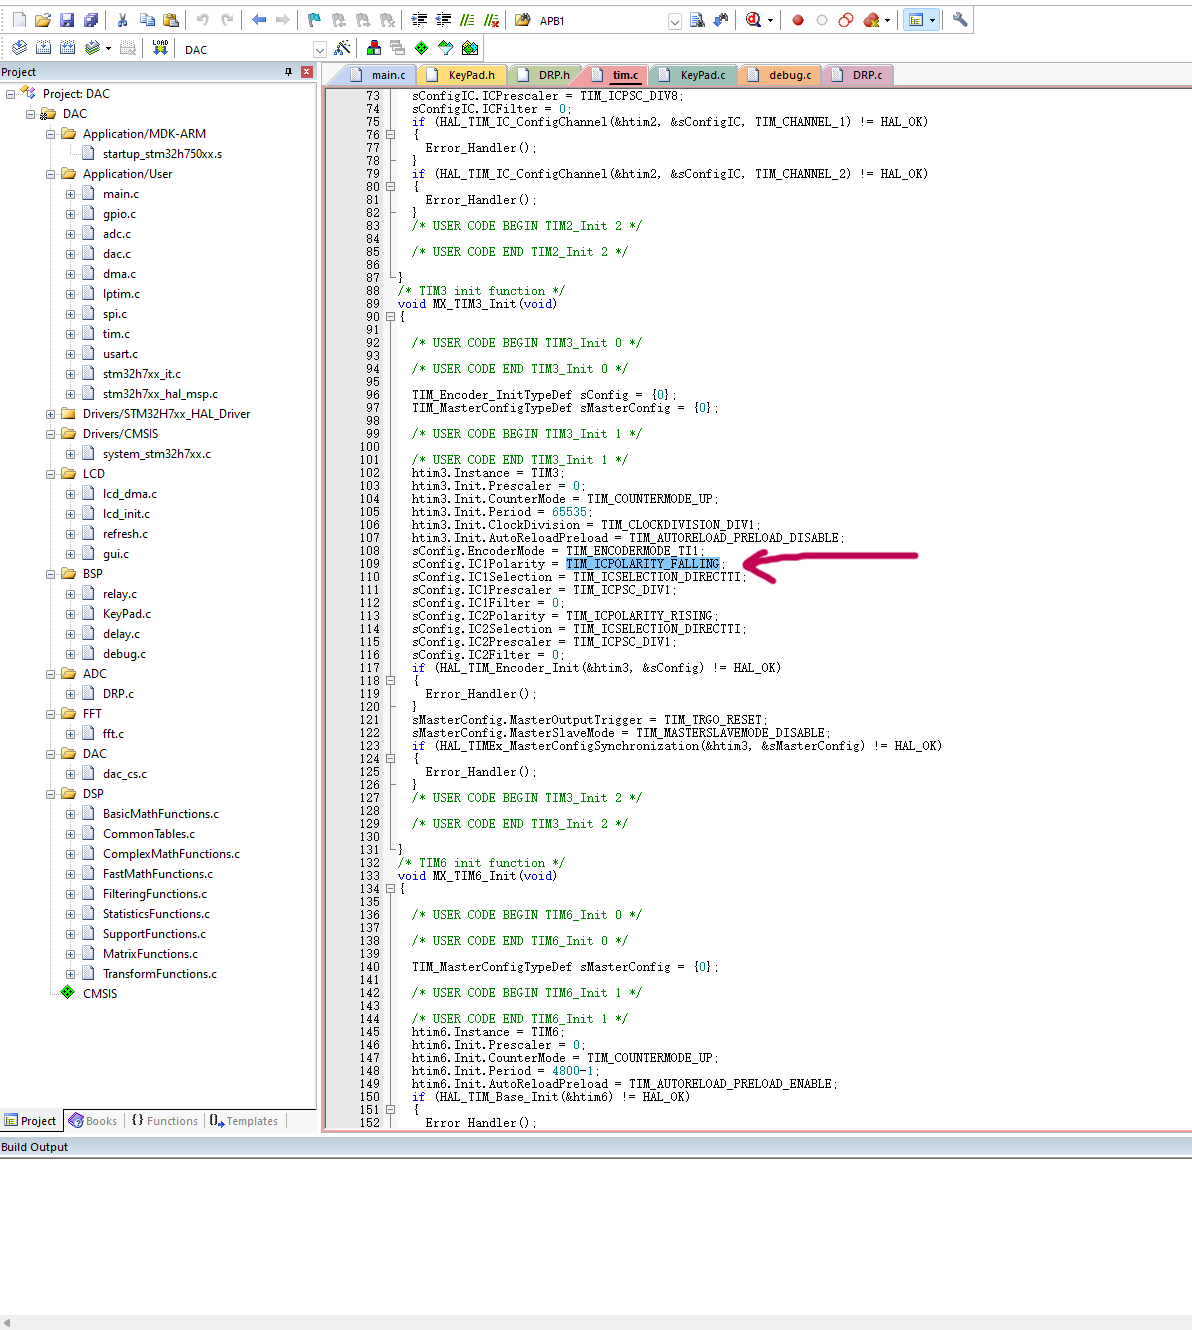Open Manage Project Items icon

(x=373, y=48)
